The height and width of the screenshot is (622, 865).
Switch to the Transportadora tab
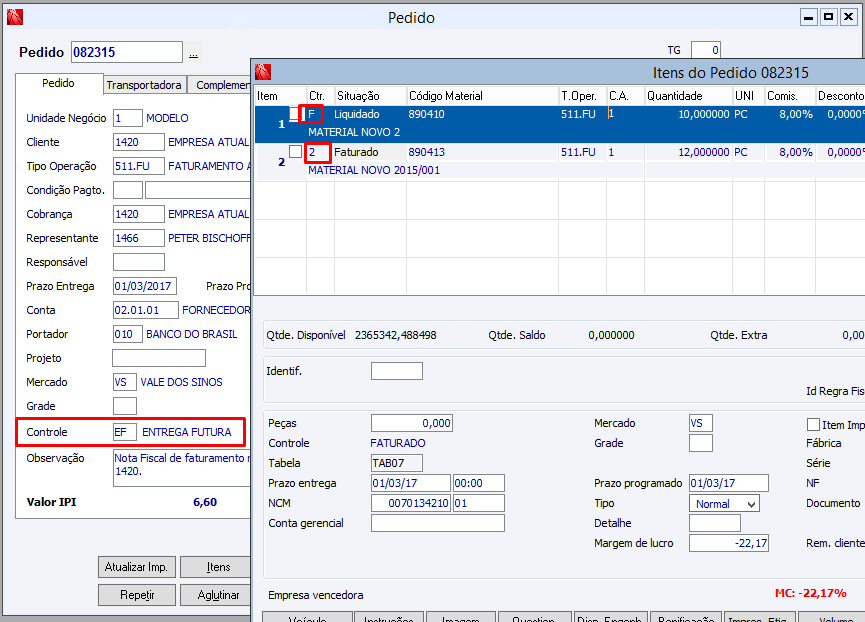click(x=144, y=85)
